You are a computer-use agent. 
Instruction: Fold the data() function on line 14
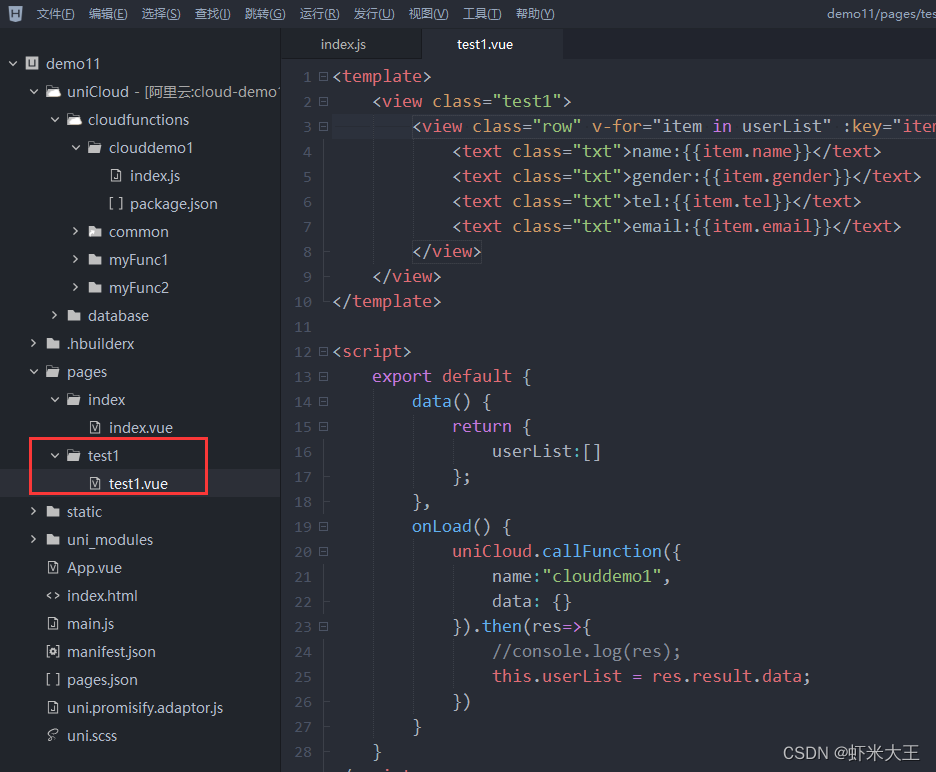pyautogui.click(x=324, y=402)
